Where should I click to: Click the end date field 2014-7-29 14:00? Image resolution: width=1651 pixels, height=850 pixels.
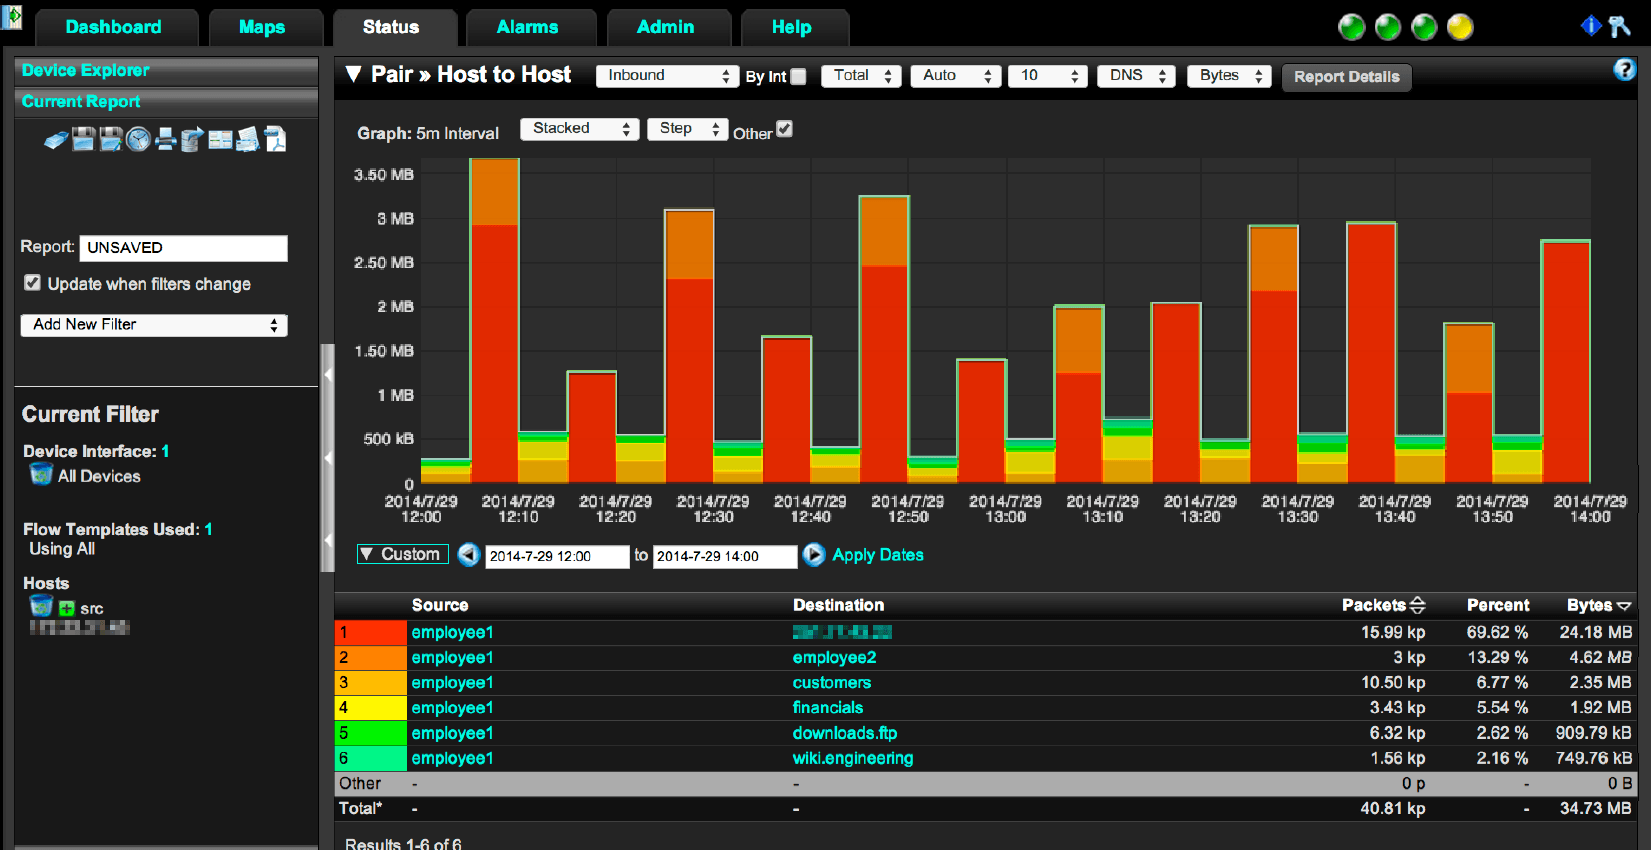coord(726,556)
